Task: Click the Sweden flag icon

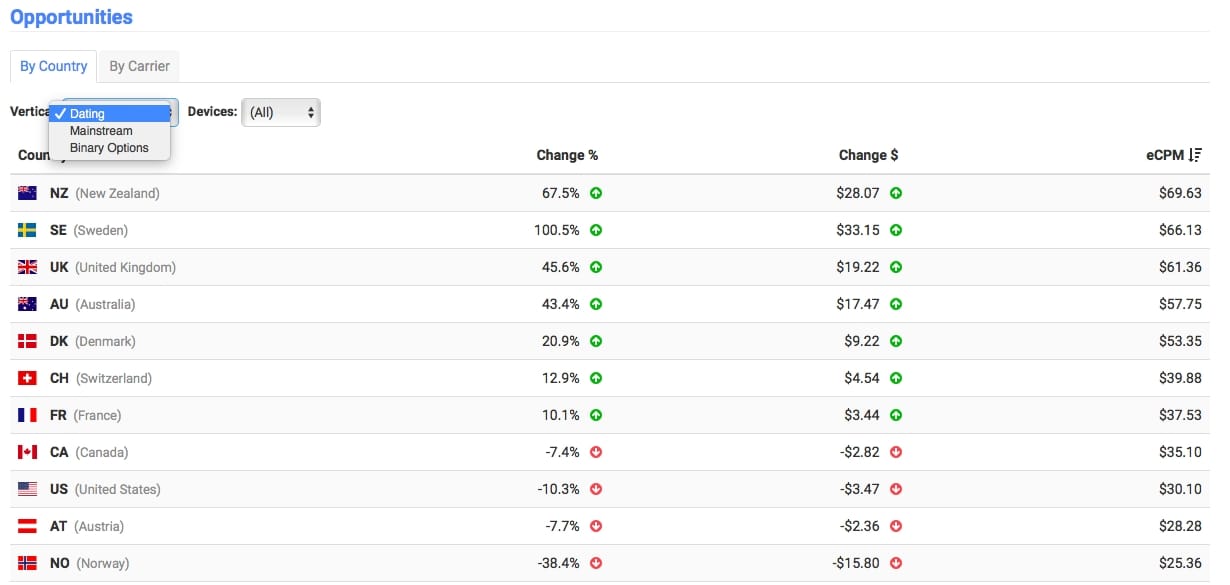Action: [27, 230]
